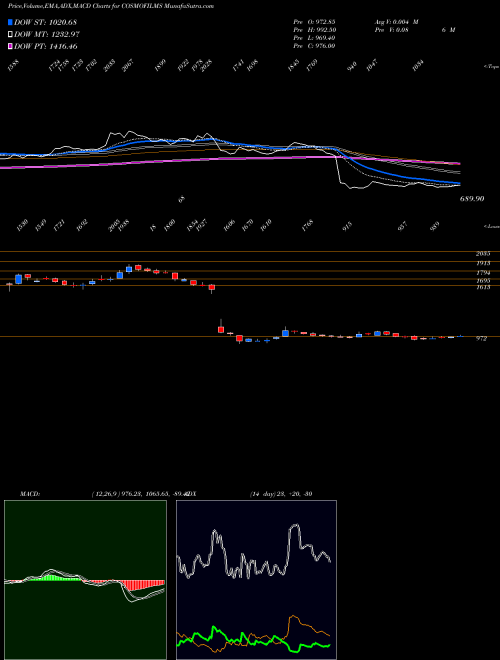Click the 2035 price level label
This screenshot has width=500, height=660.
tap(483, 254)
